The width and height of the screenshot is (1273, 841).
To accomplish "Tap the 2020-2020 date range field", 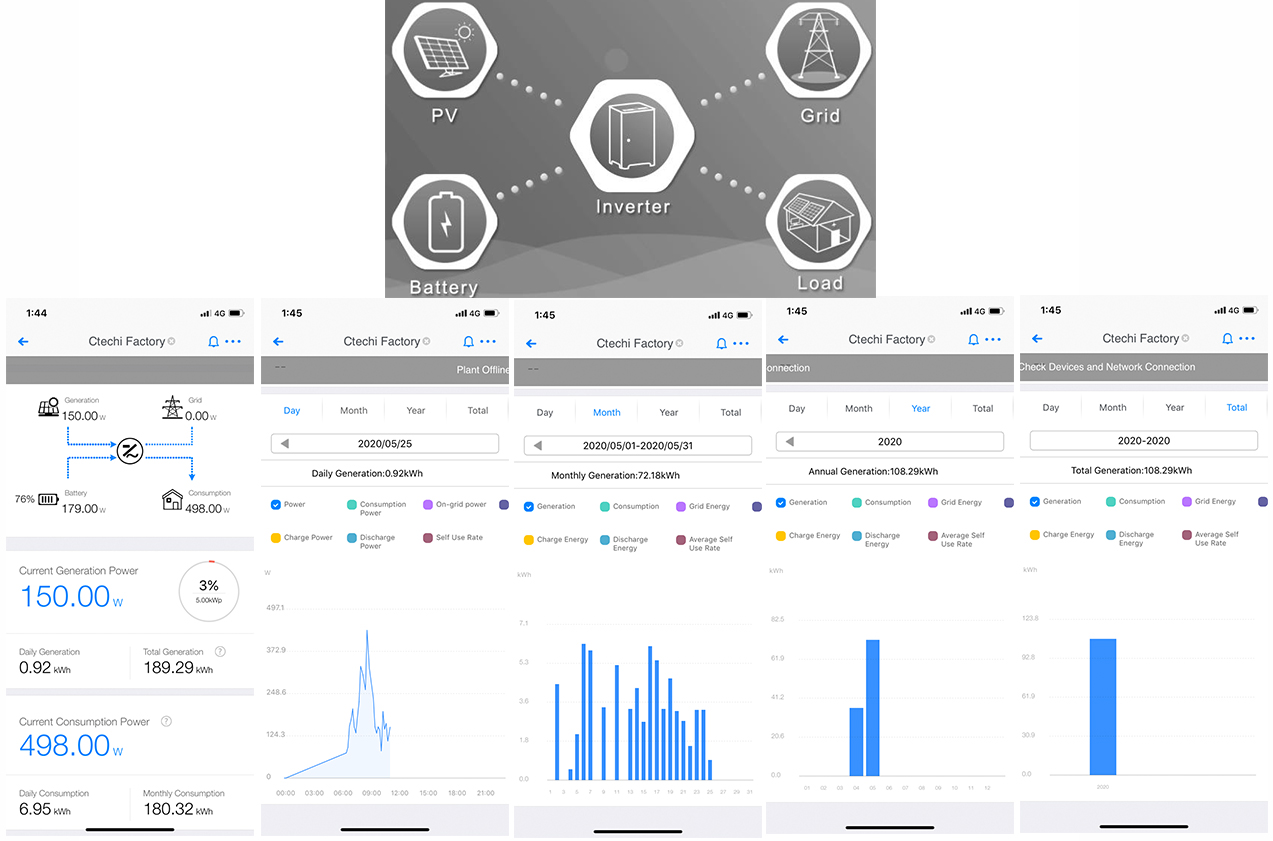I will 1143,441.
